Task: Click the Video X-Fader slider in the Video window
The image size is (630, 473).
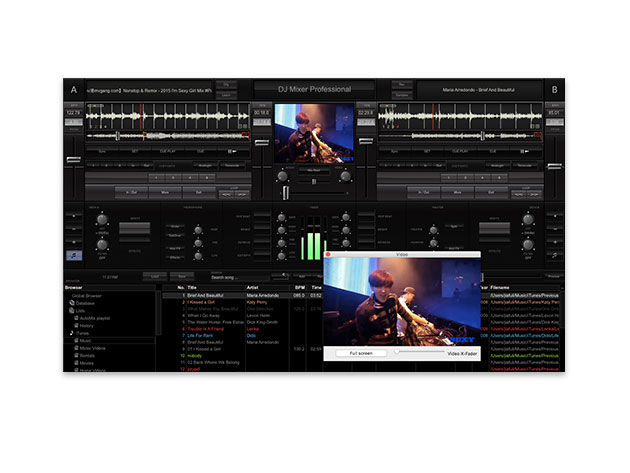Action: (x=419, y=353)
